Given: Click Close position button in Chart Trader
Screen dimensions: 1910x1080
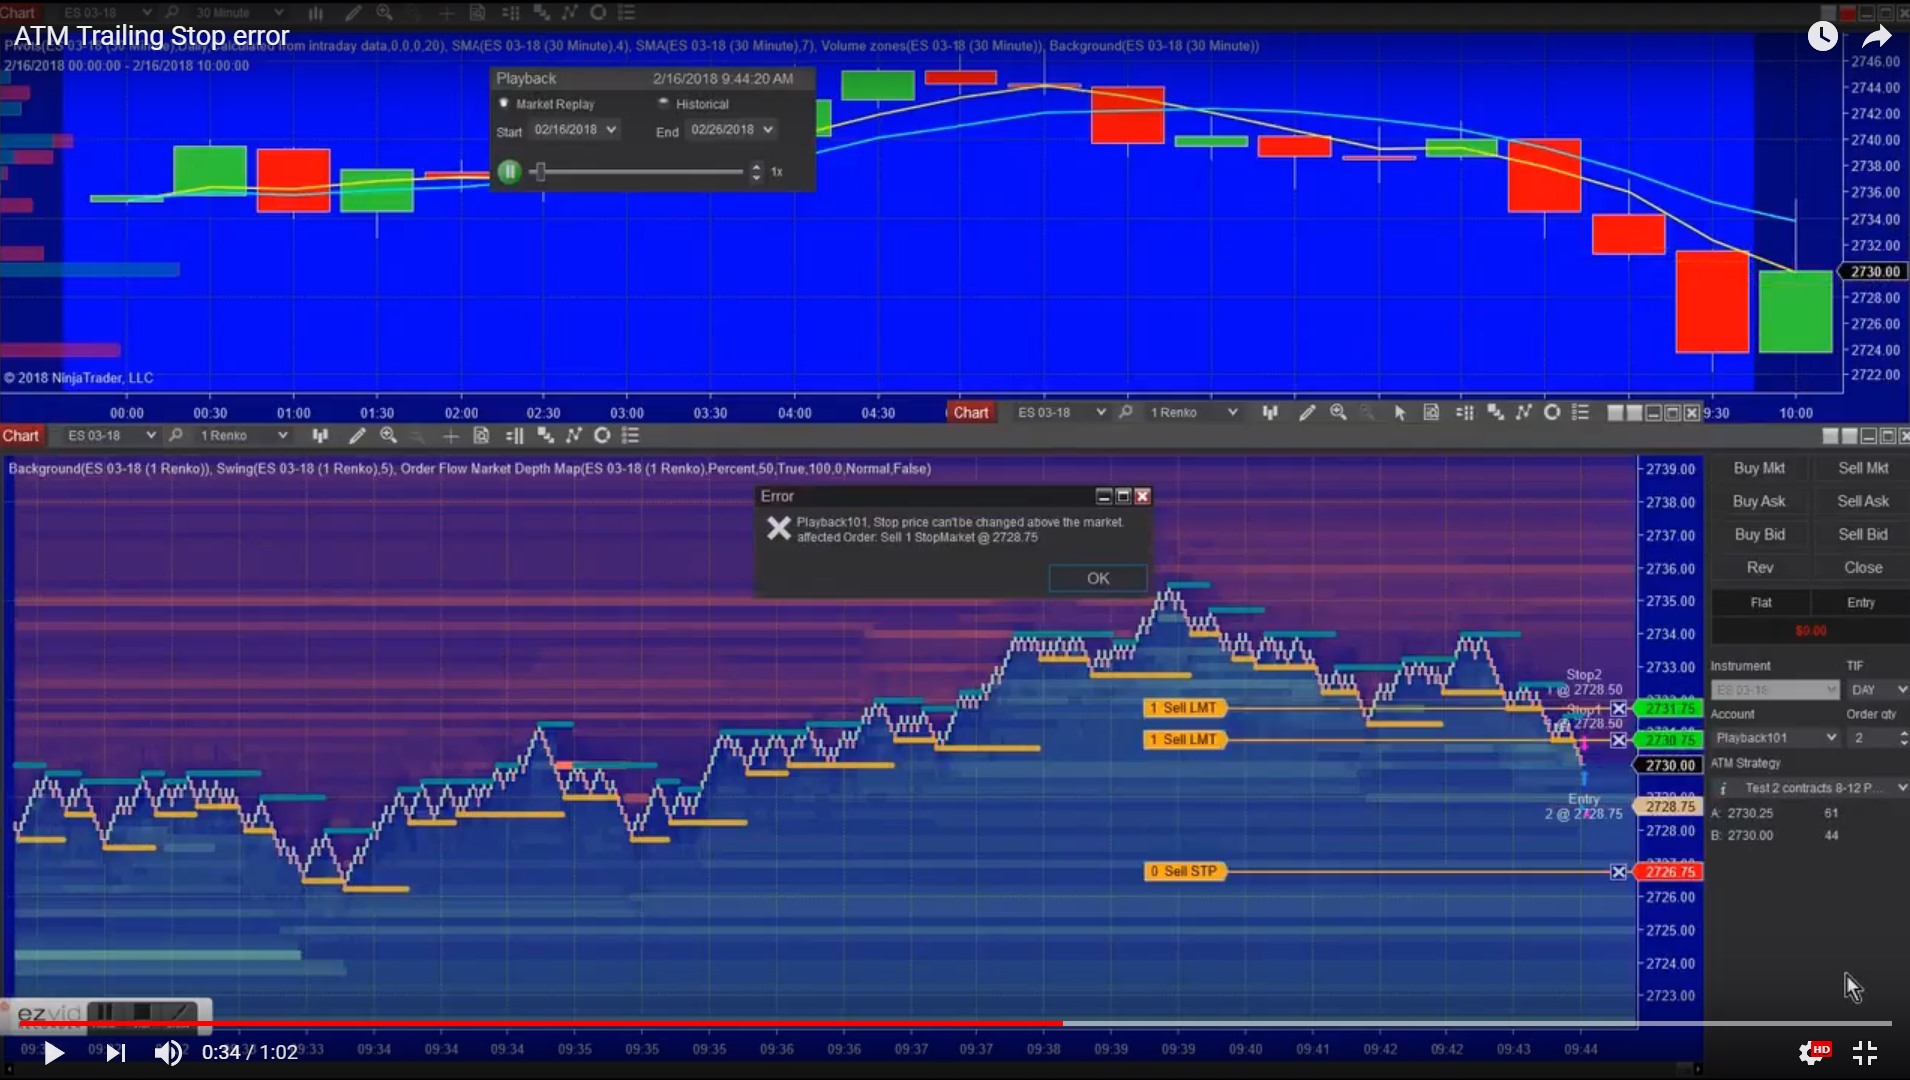Looking at the screenshot, I should [1863, 567].
